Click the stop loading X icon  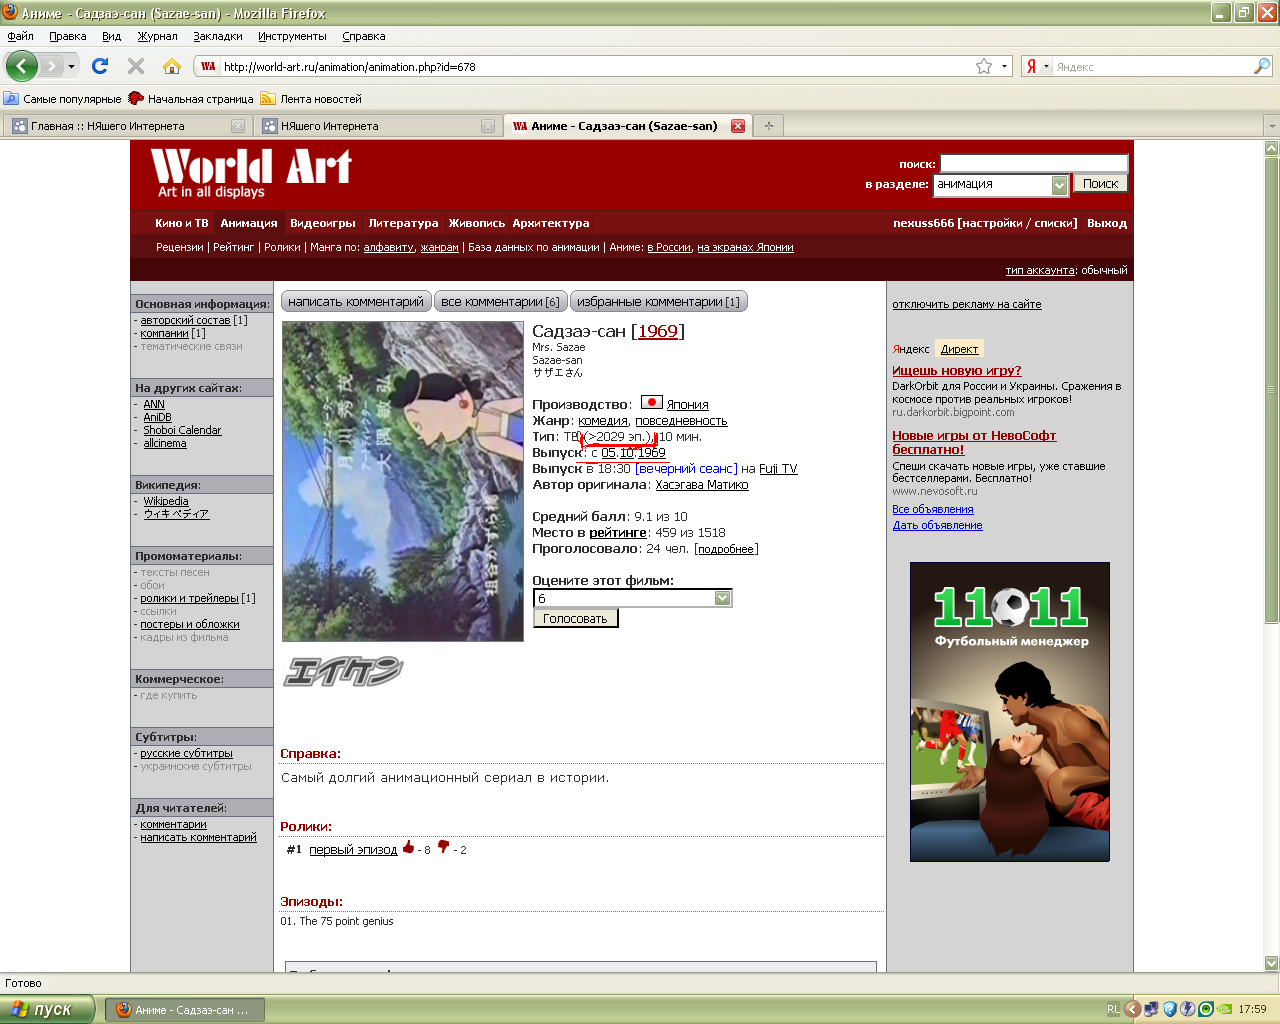136,66
